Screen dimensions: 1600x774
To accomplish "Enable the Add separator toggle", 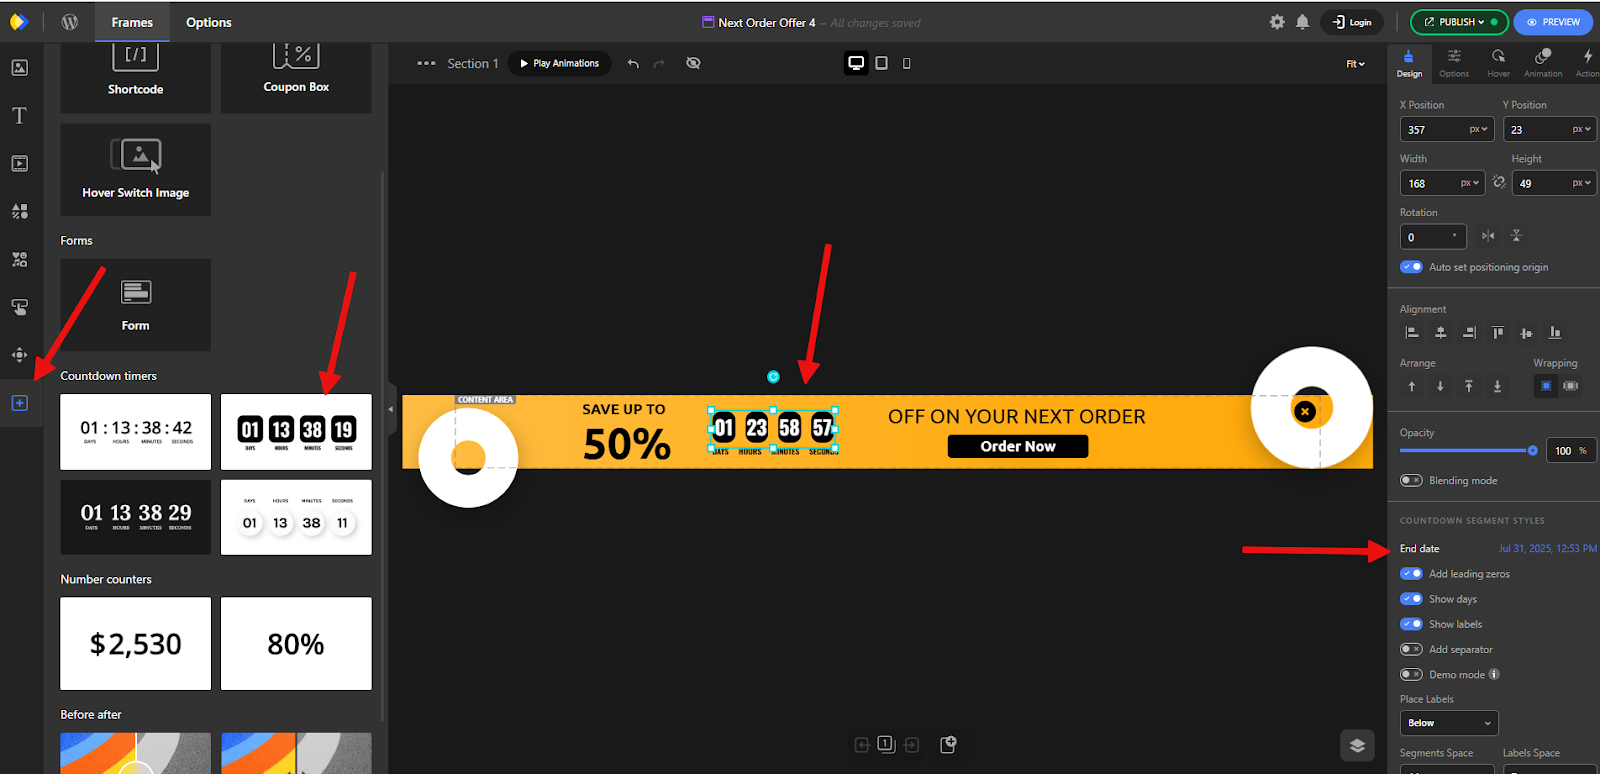I will [x=1411, y=650].
